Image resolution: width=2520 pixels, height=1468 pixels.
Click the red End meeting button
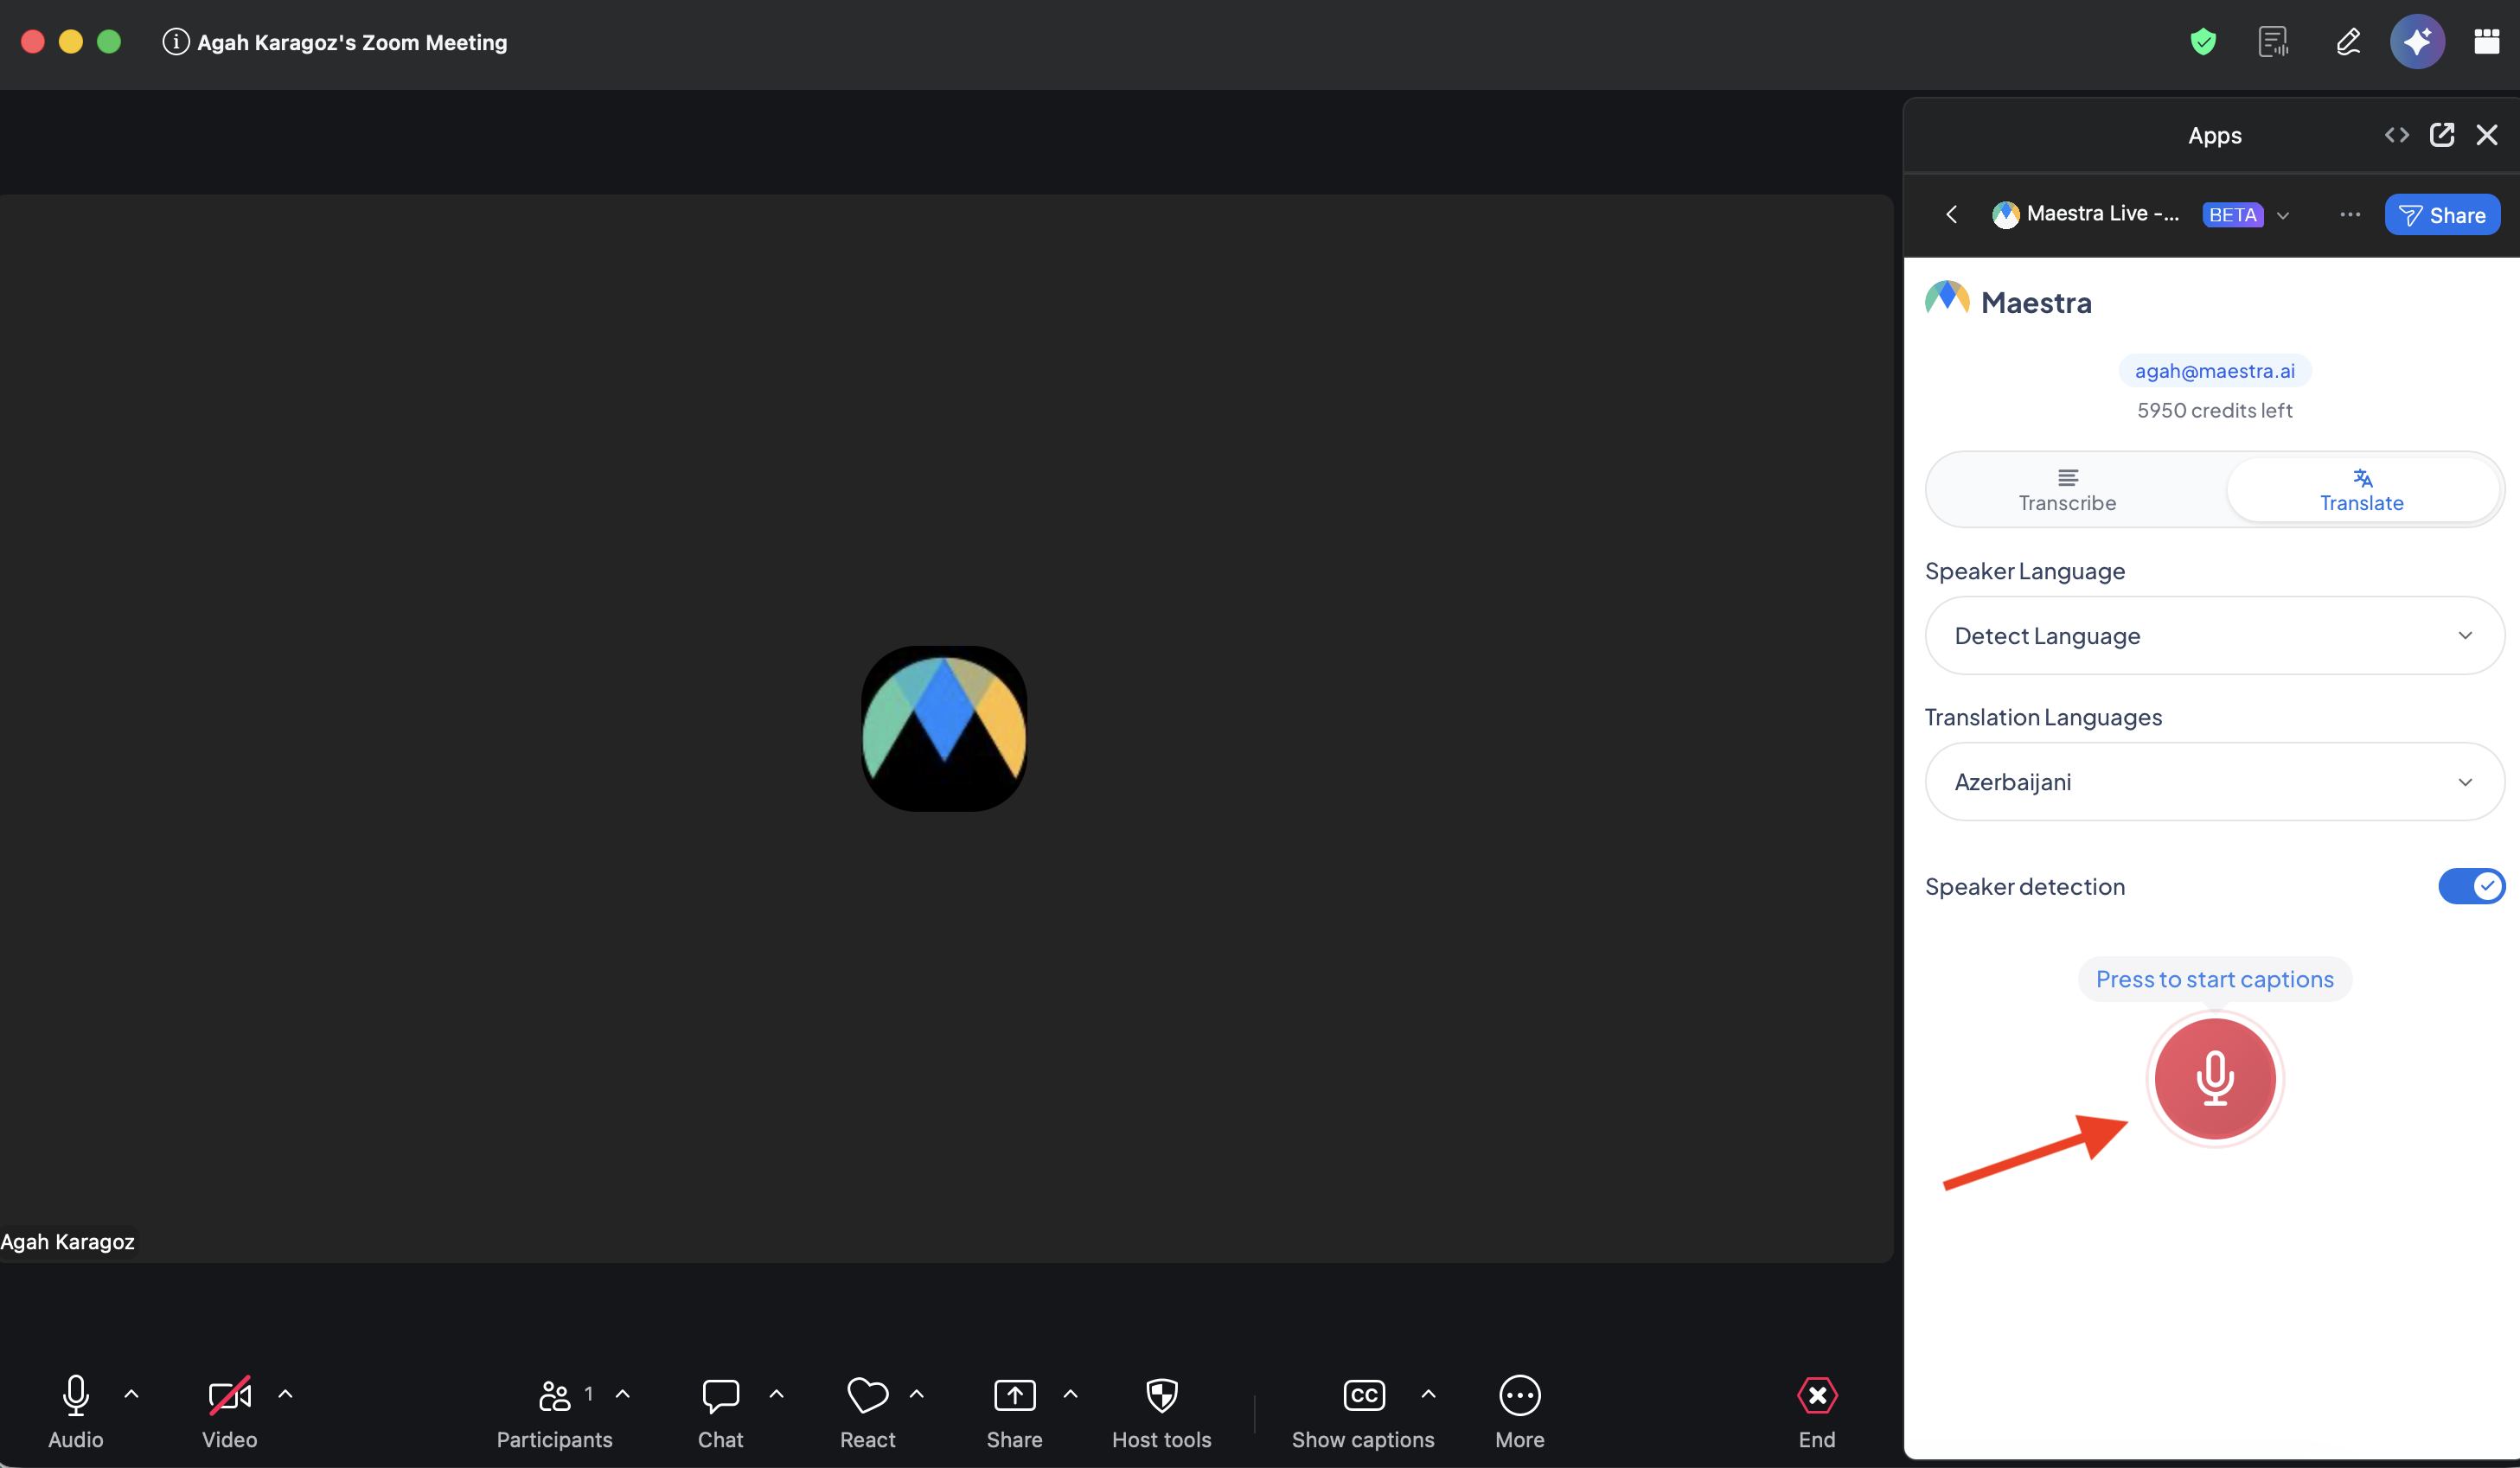click(x=1817, y=1412)
